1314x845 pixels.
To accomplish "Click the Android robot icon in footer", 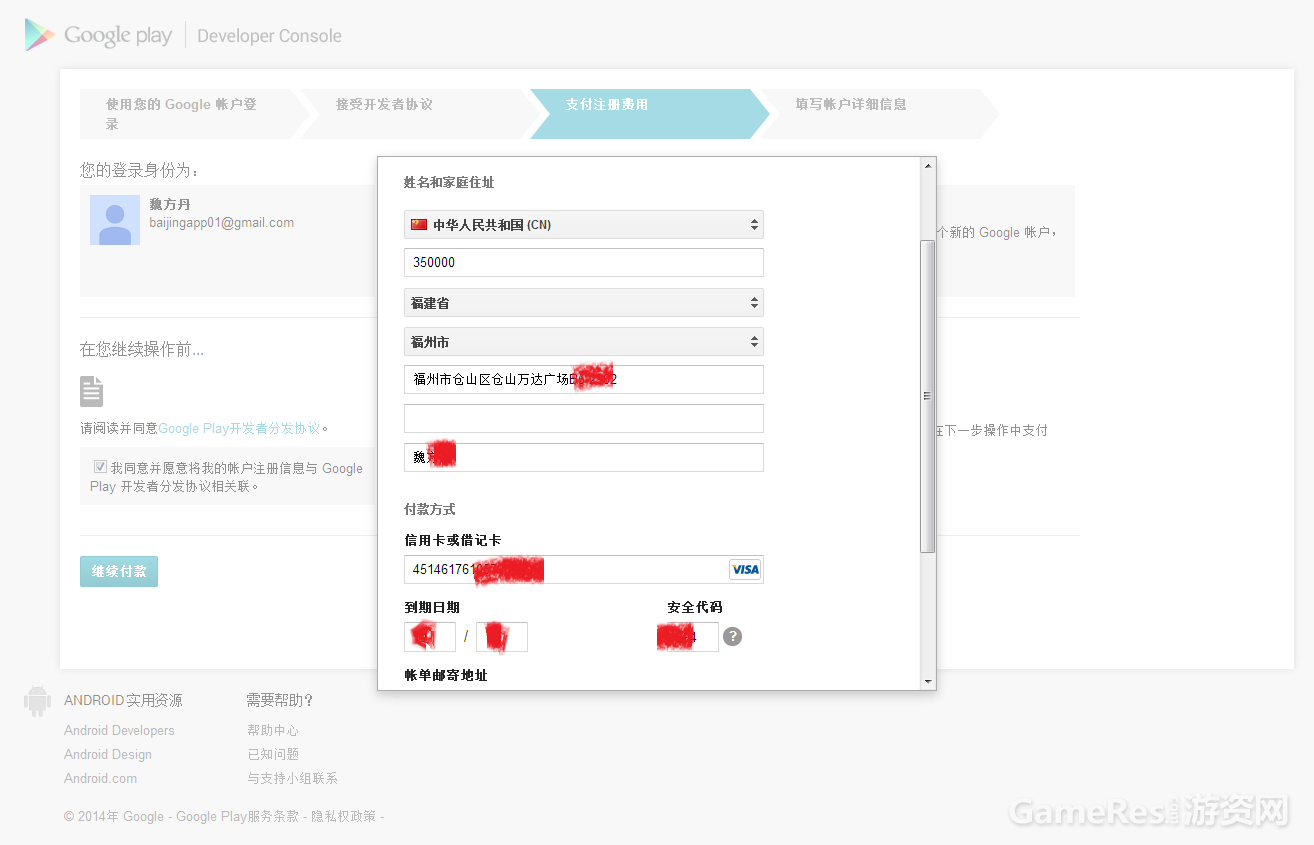I will 38,701.
